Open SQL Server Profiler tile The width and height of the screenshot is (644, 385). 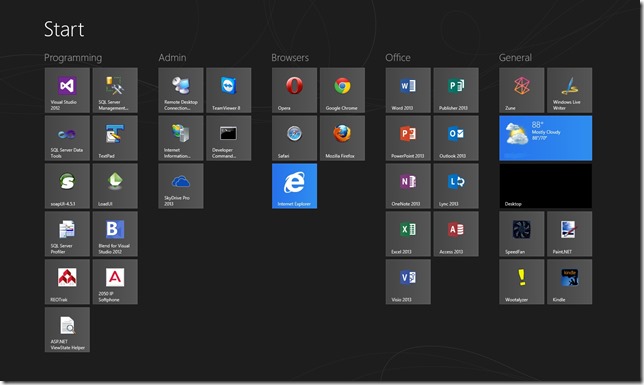(x=67, y=234)
